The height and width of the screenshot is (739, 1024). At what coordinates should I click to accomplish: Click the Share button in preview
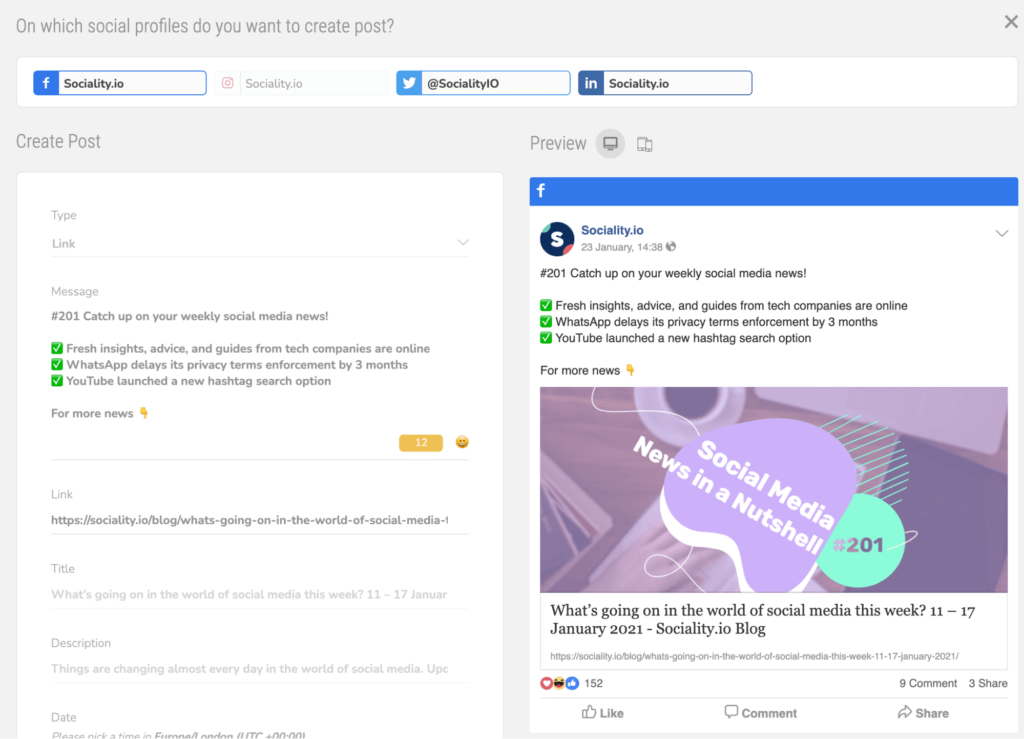(x=923, y=713)
